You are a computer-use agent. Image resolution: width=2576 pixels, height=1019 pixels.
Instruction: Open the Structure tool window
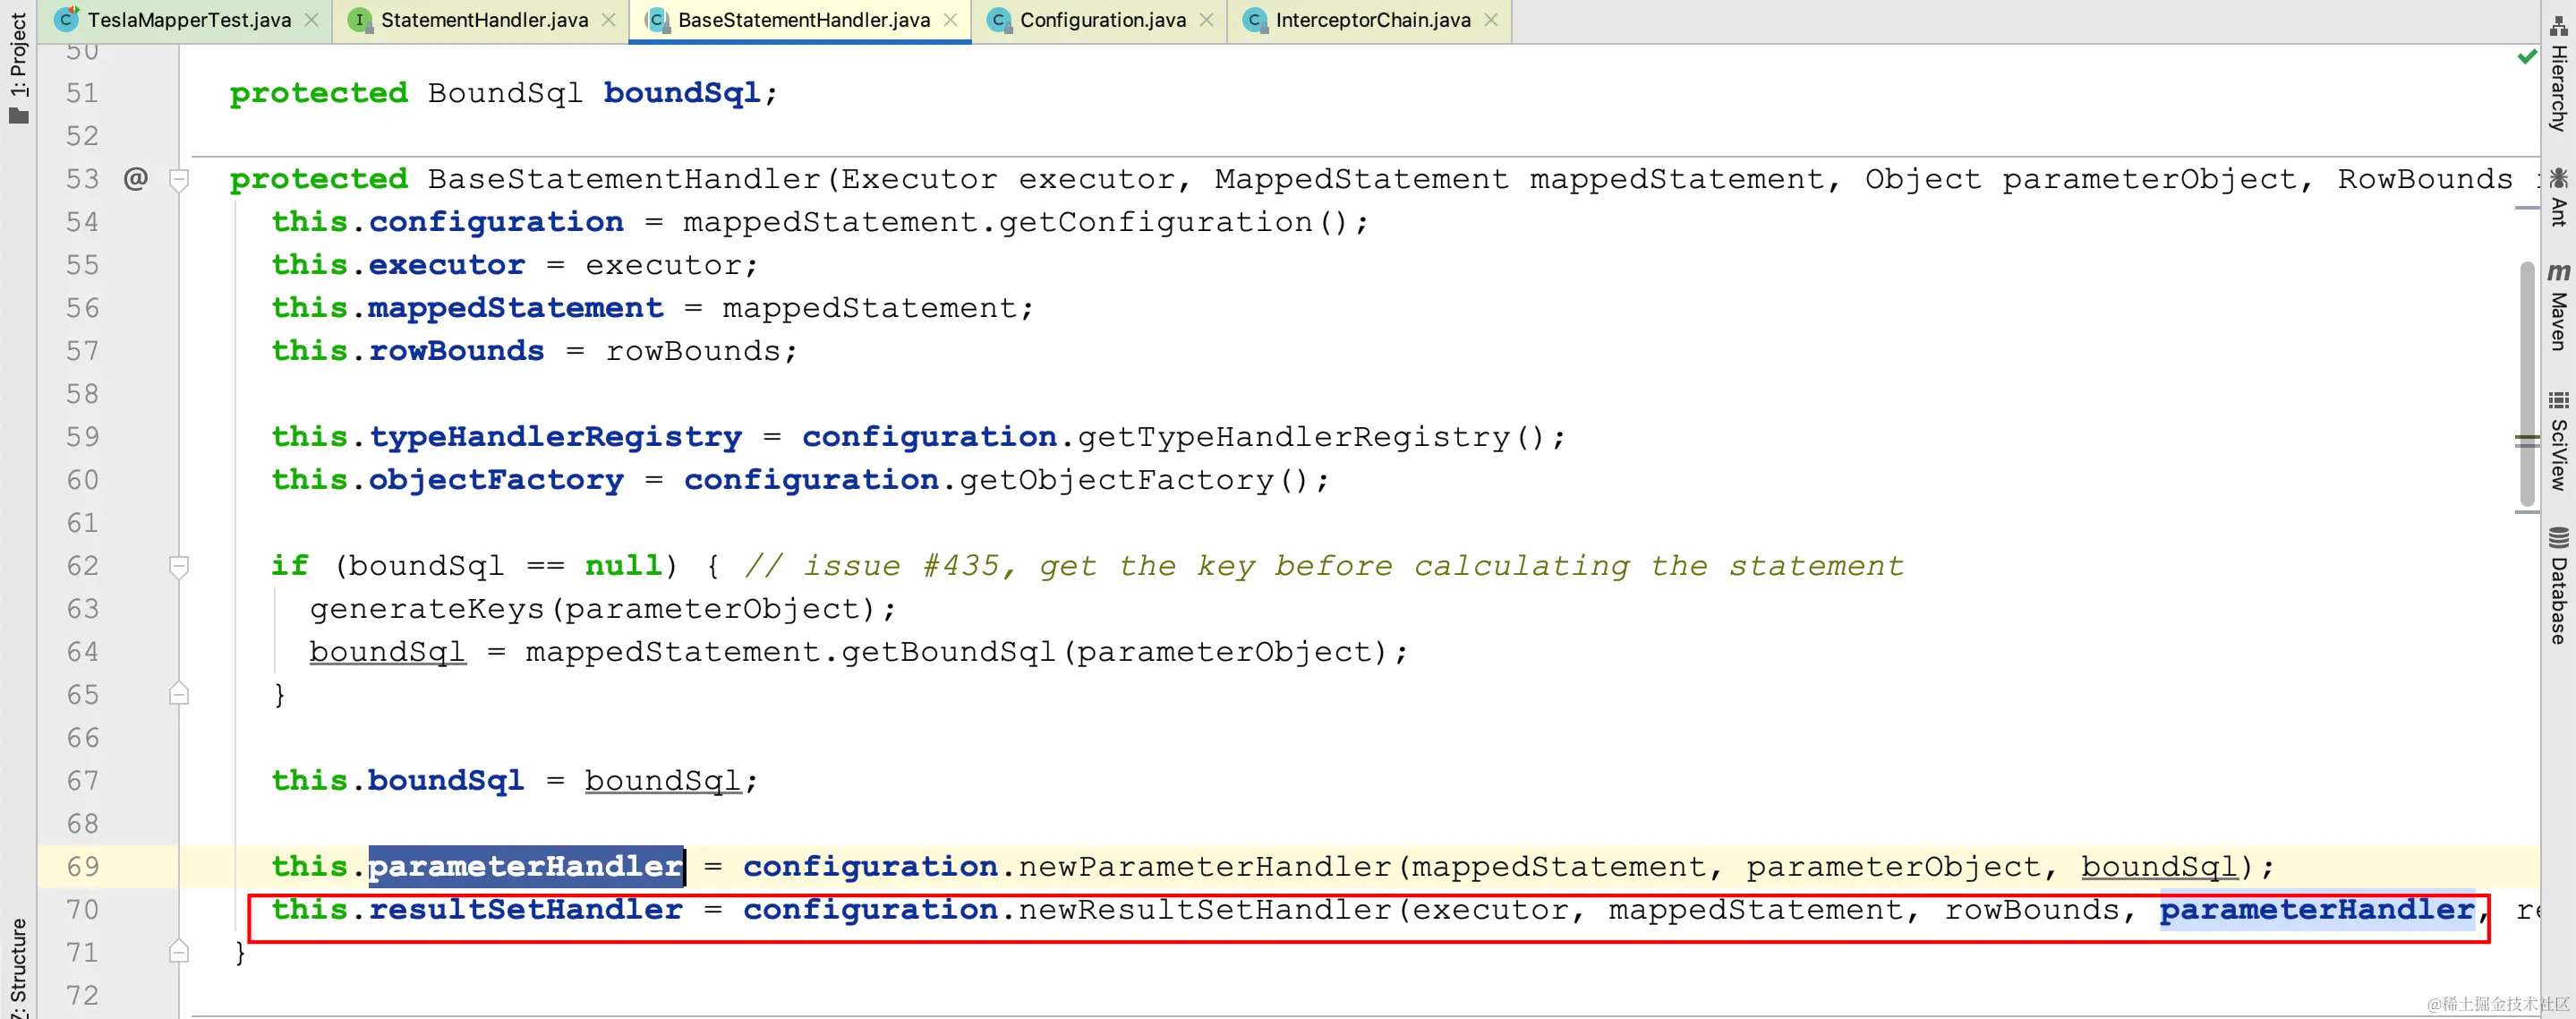(18, 965)
